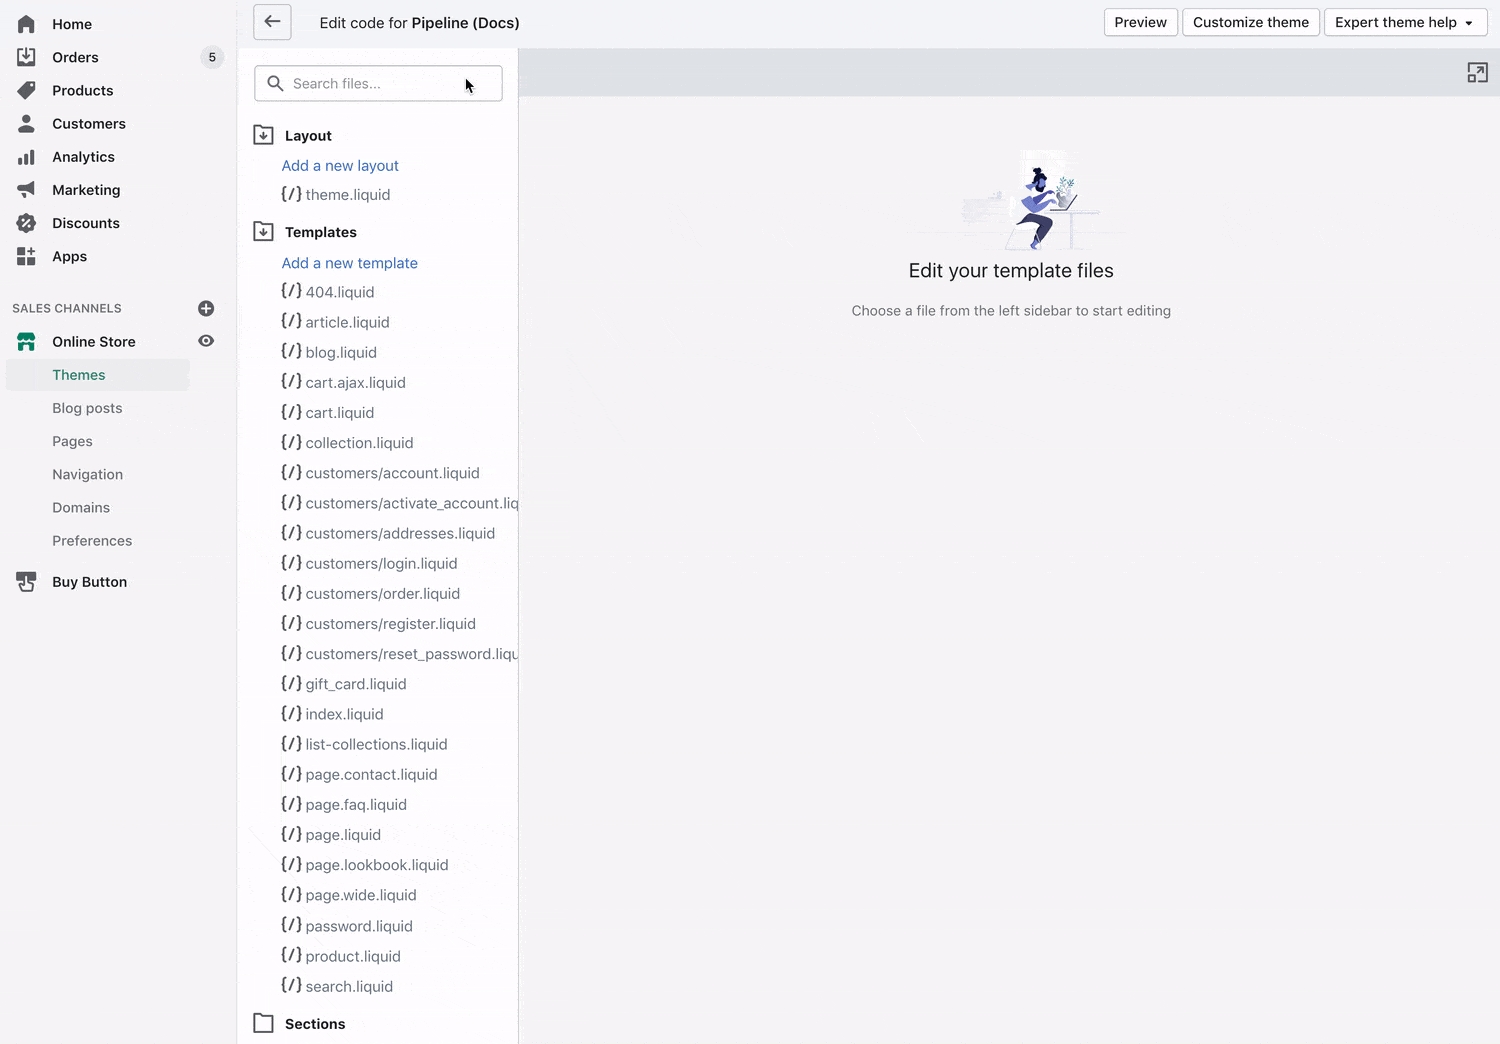Screen dimensions: 1500x1044
Task: Open article.liquid template
Action: coord(335,322)
